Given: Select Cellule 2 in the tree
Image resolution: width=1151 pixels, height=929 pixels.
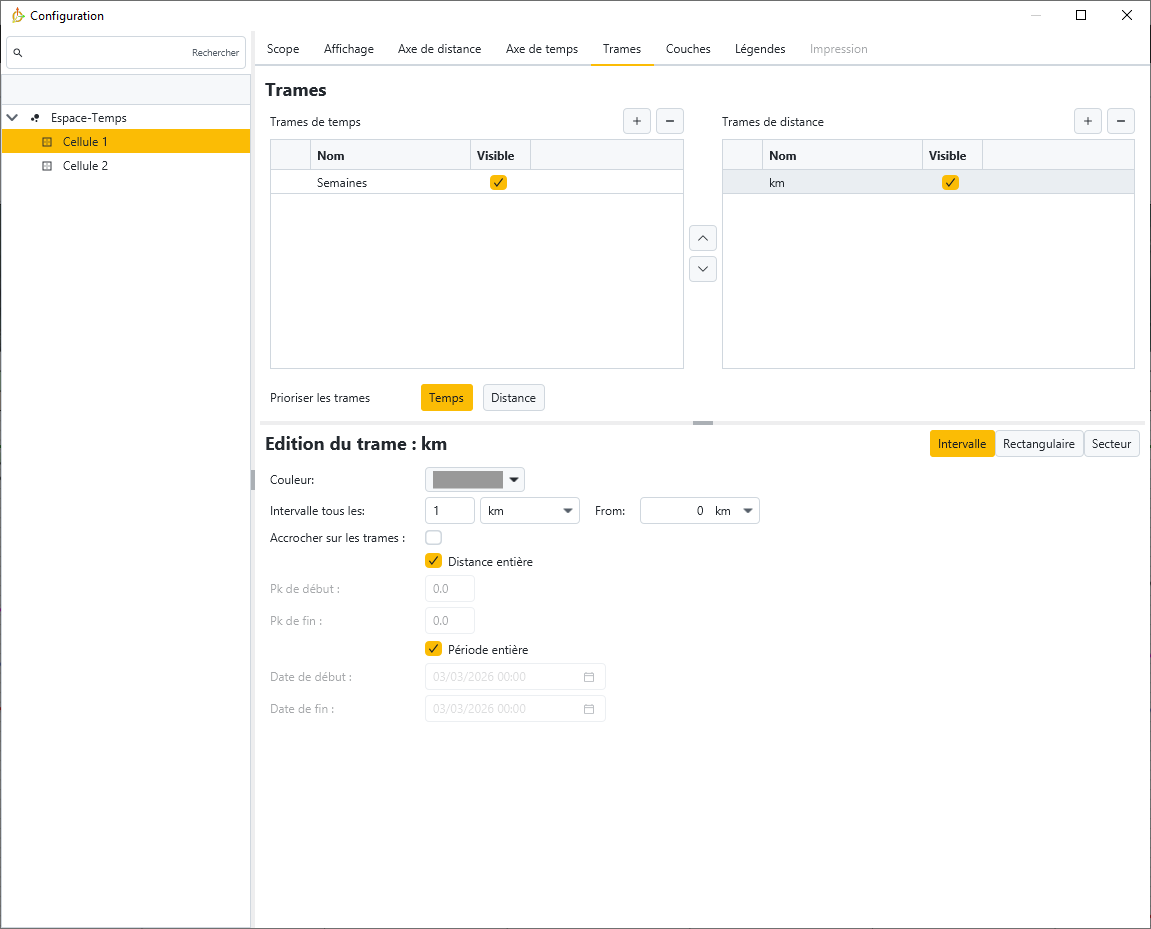Looking at the screenshot, I should pyautogui.click(x=85, y=166).
